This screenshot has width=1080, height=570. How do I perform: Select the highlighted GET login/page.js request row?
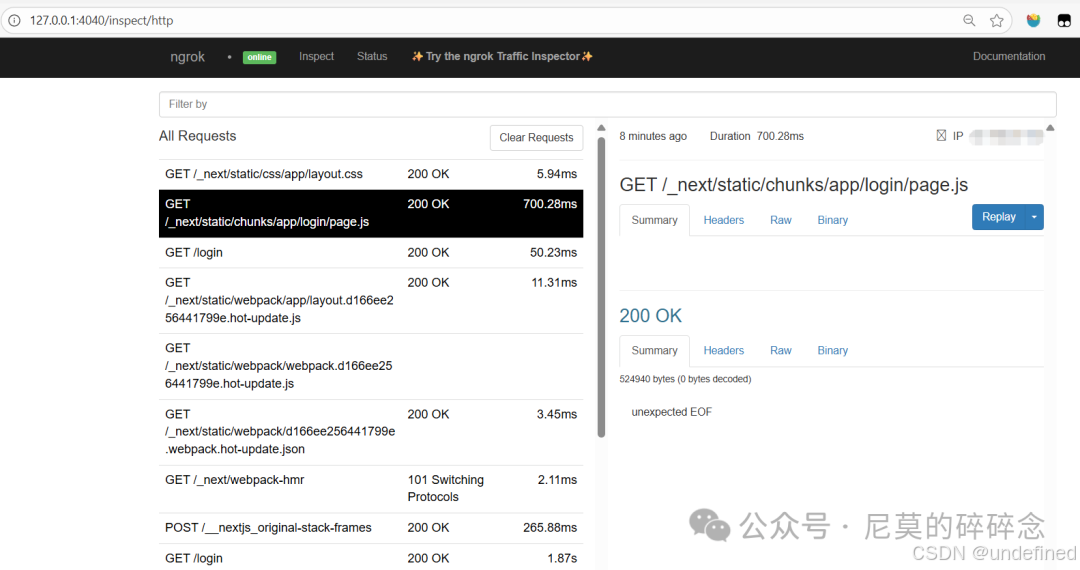coord(371,213)
